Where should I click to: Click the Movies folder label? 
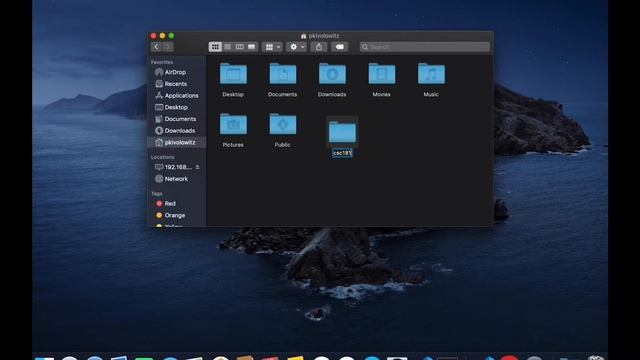pos(382,94)
